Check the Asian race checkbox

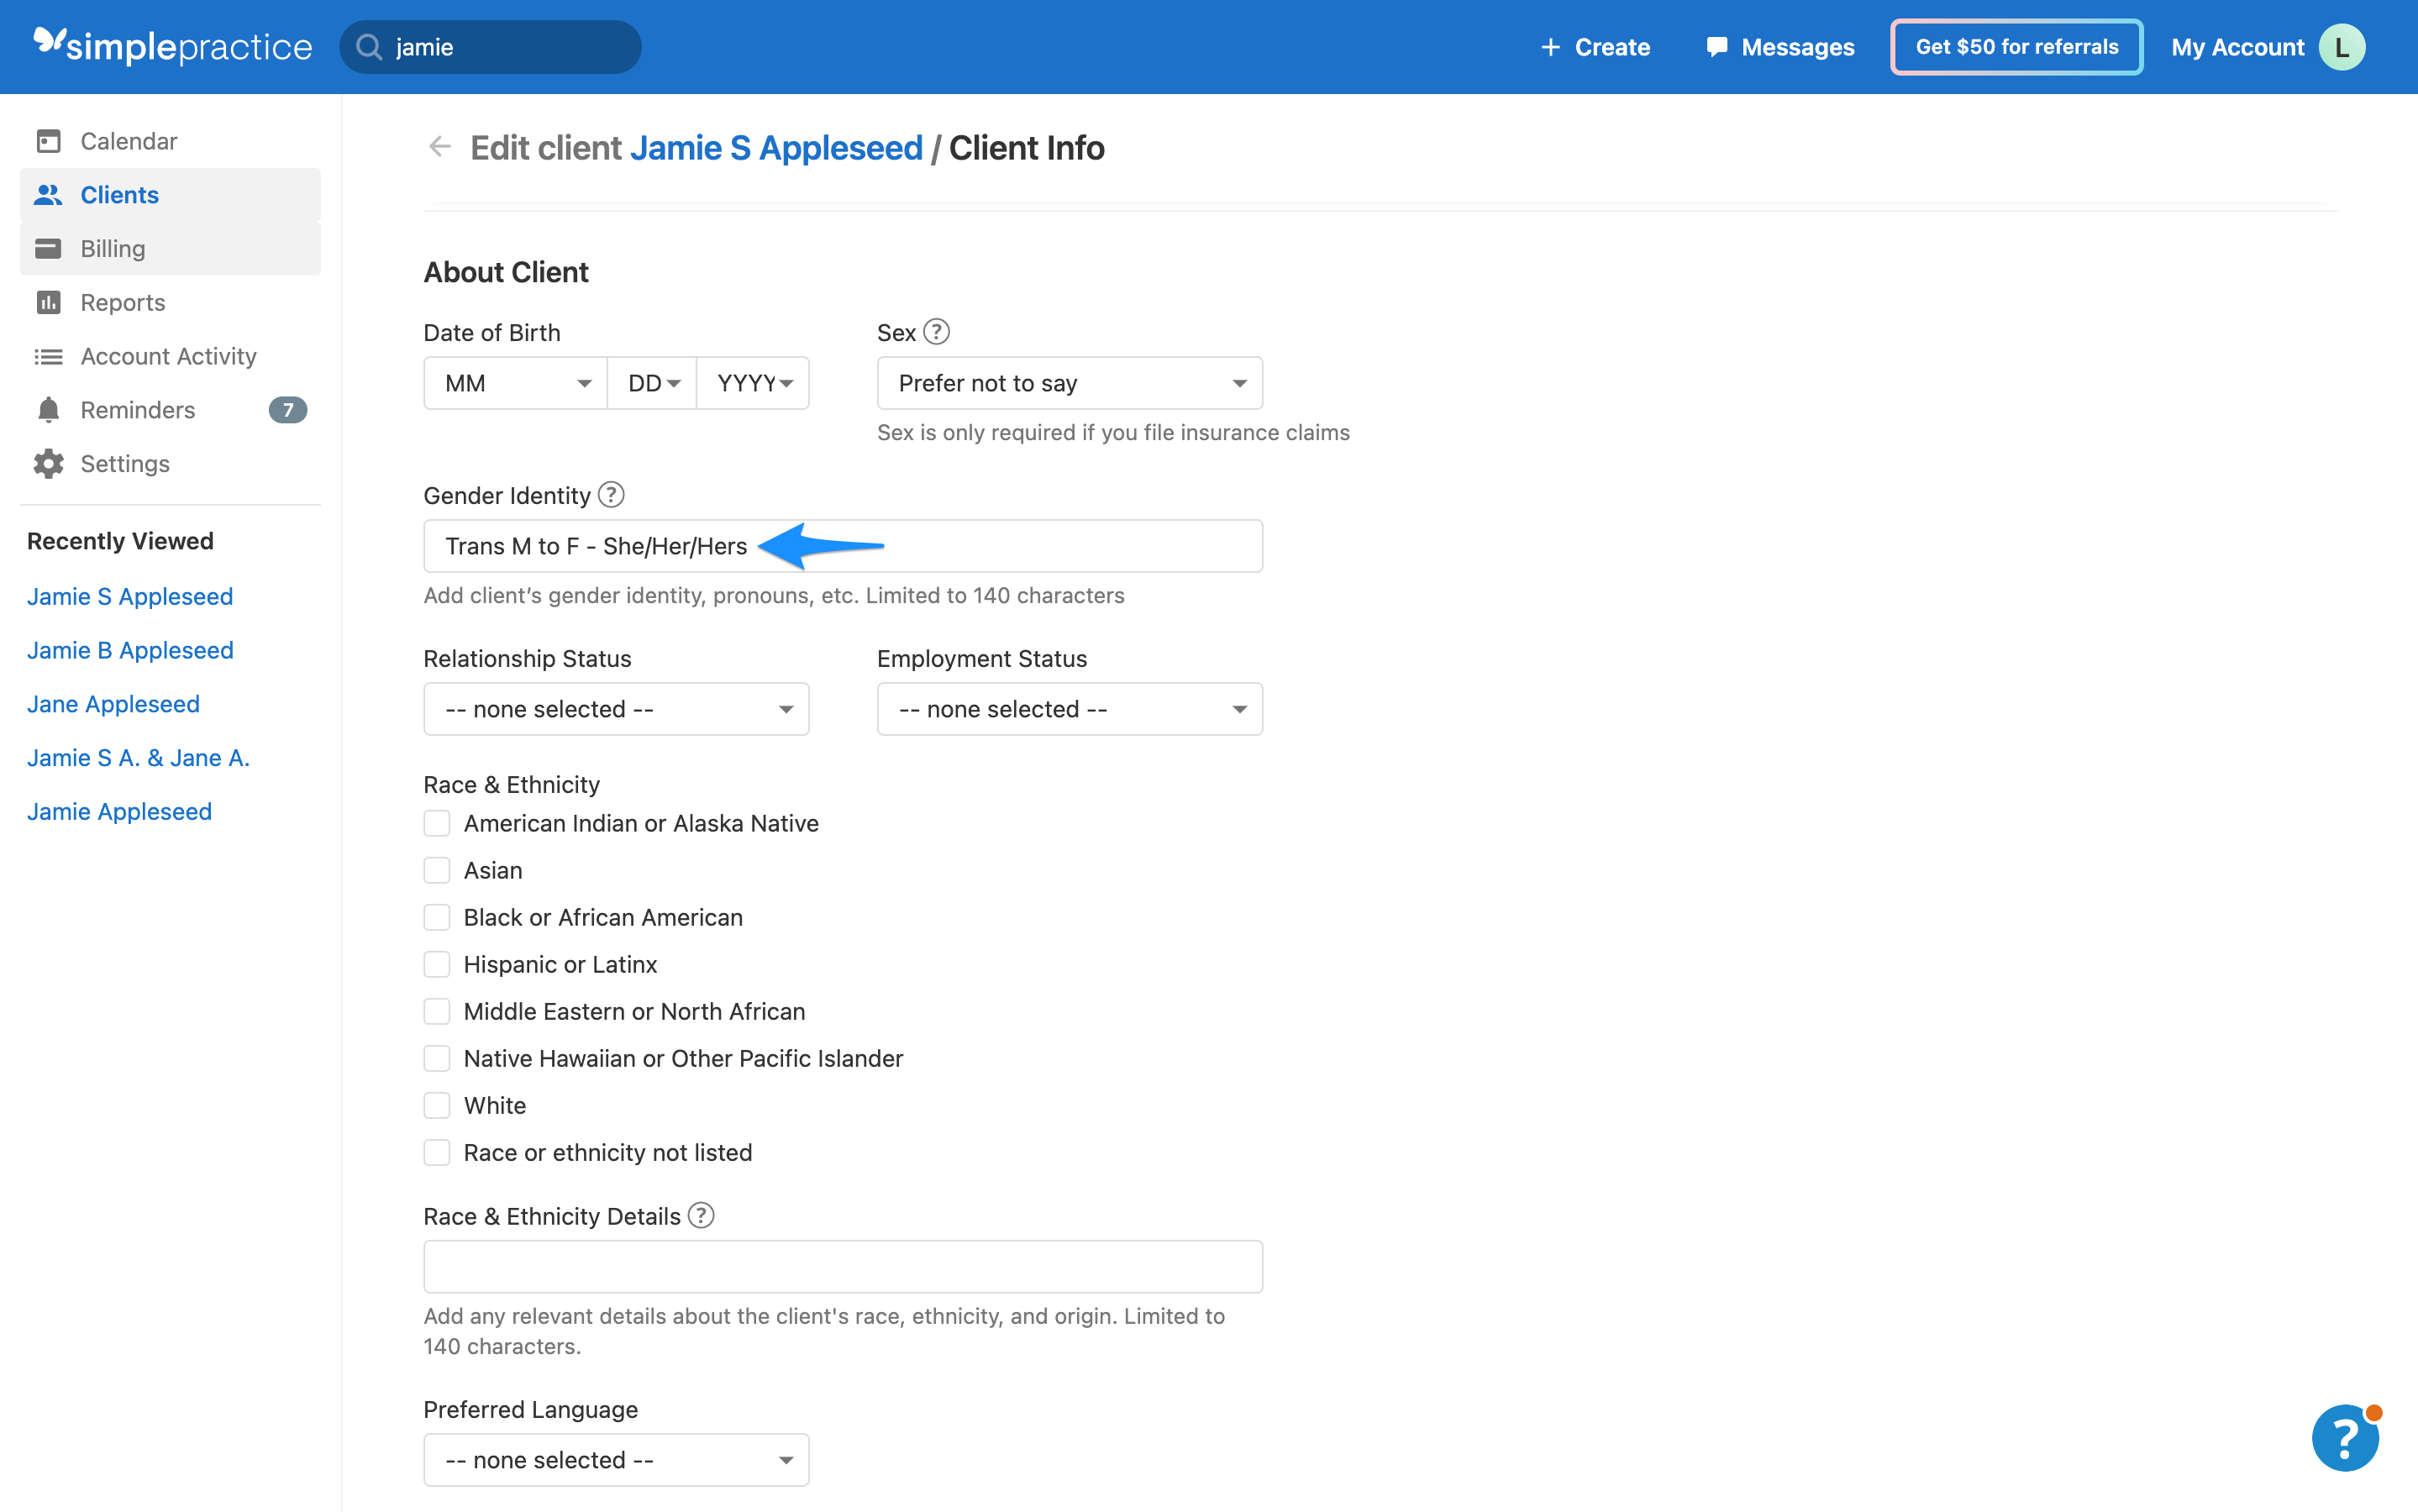437,870
